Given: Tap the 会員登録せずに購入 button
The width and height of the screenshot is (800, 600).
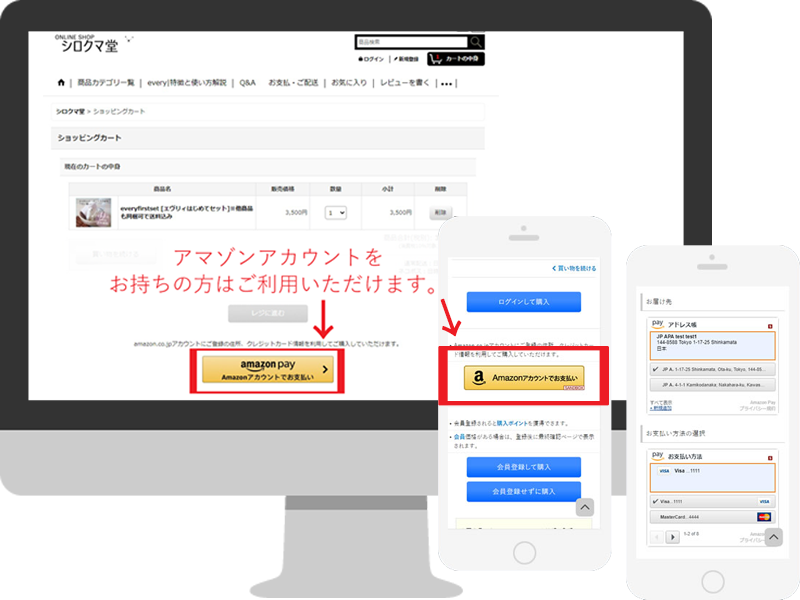Looking at the screenshot, I should [524, 491].
